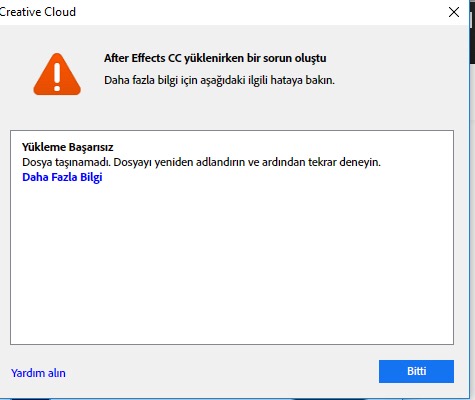Select the After Effects CC error heading
The height and width of the screenshot is (400, 475).
tap(215, 58)
